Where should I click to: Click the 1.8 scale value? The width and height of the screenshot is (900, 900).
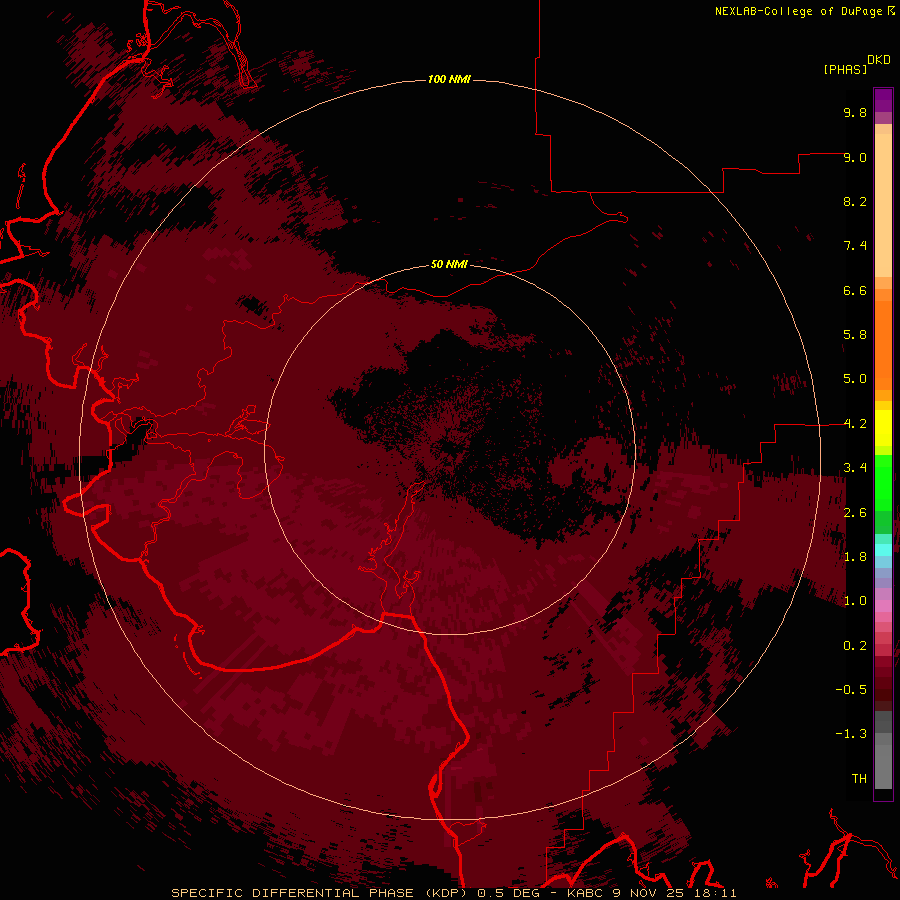(x=855, y=557)
